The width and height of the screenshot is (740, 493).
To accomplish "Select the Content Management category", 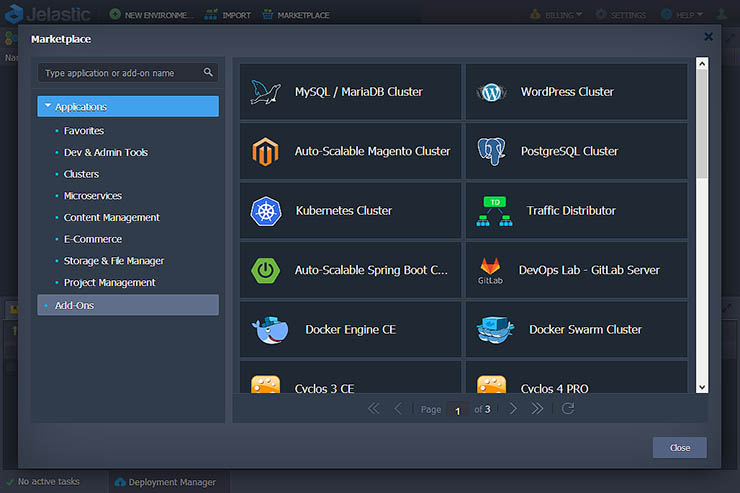I will click(111, 218).
